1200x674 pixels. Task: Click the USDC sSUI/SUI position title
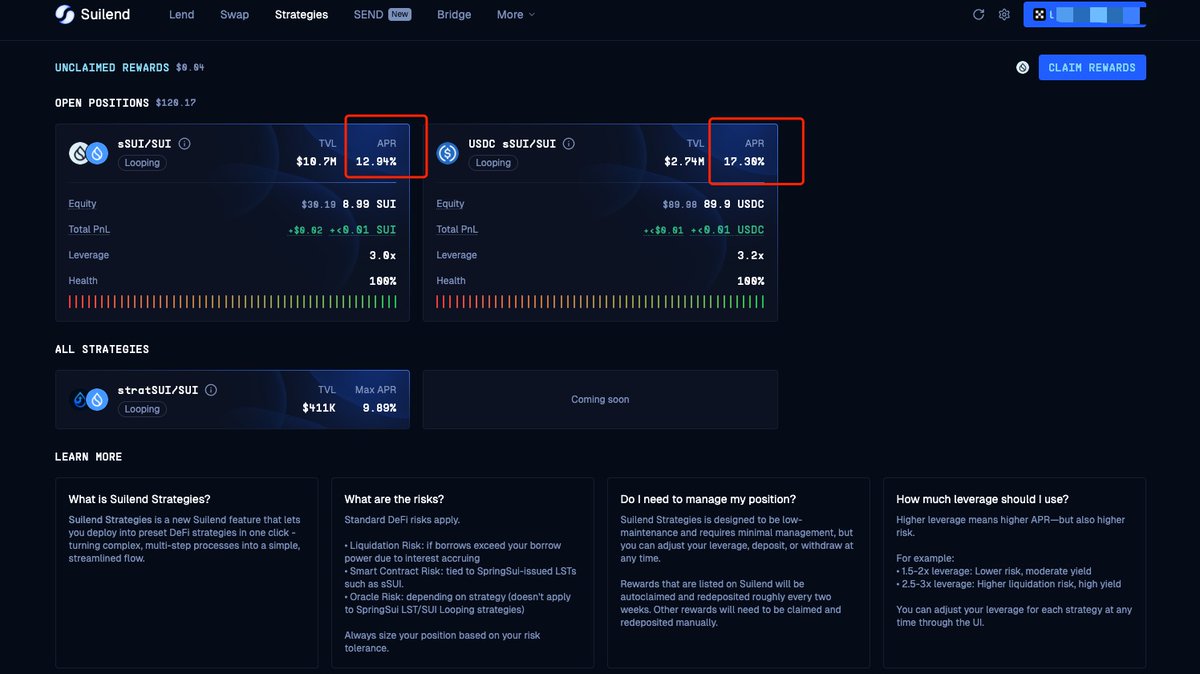(x=512, y=144)
